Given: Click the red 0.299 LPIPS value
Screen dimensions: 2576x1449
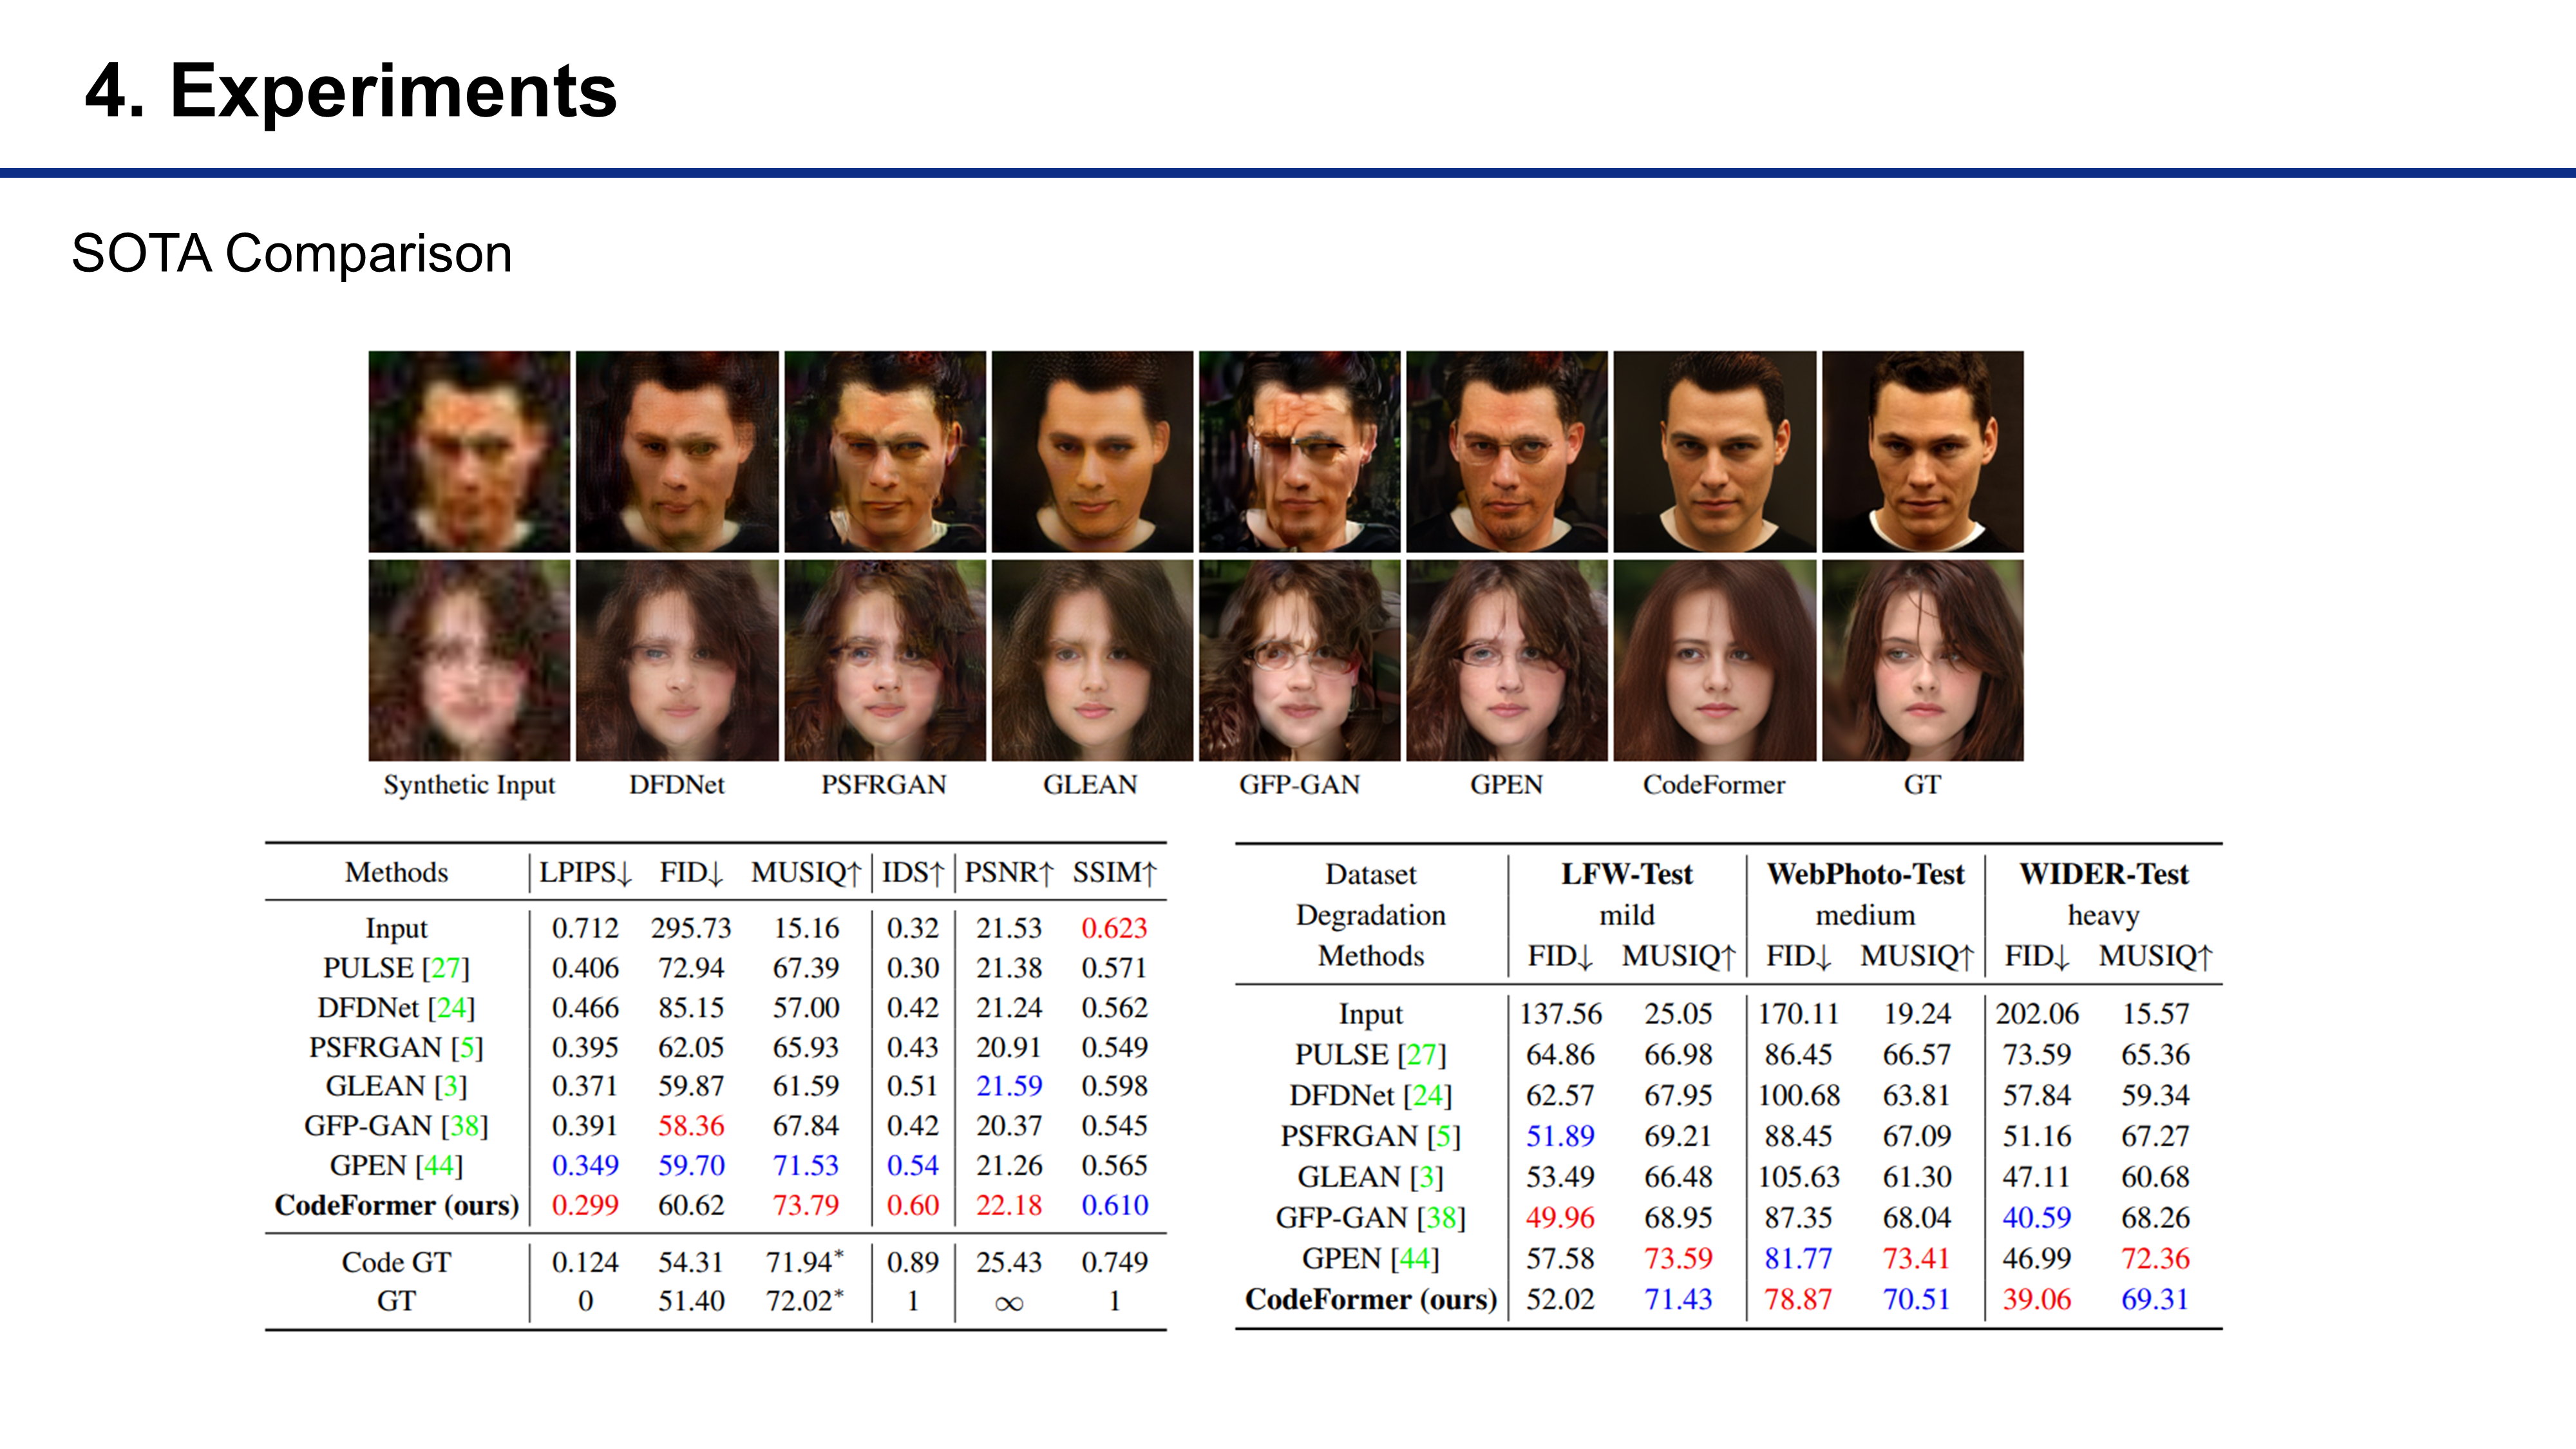Looking at the screenshot, I should [585, 1205].
